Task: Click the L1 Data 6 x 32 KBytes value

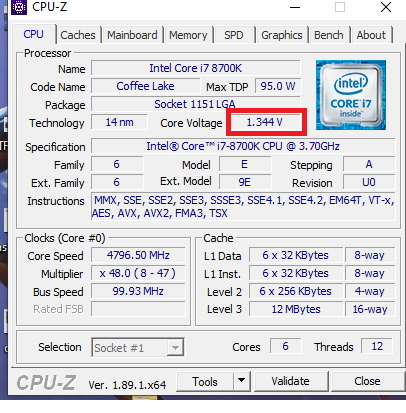Action: (x=296, y=255)
